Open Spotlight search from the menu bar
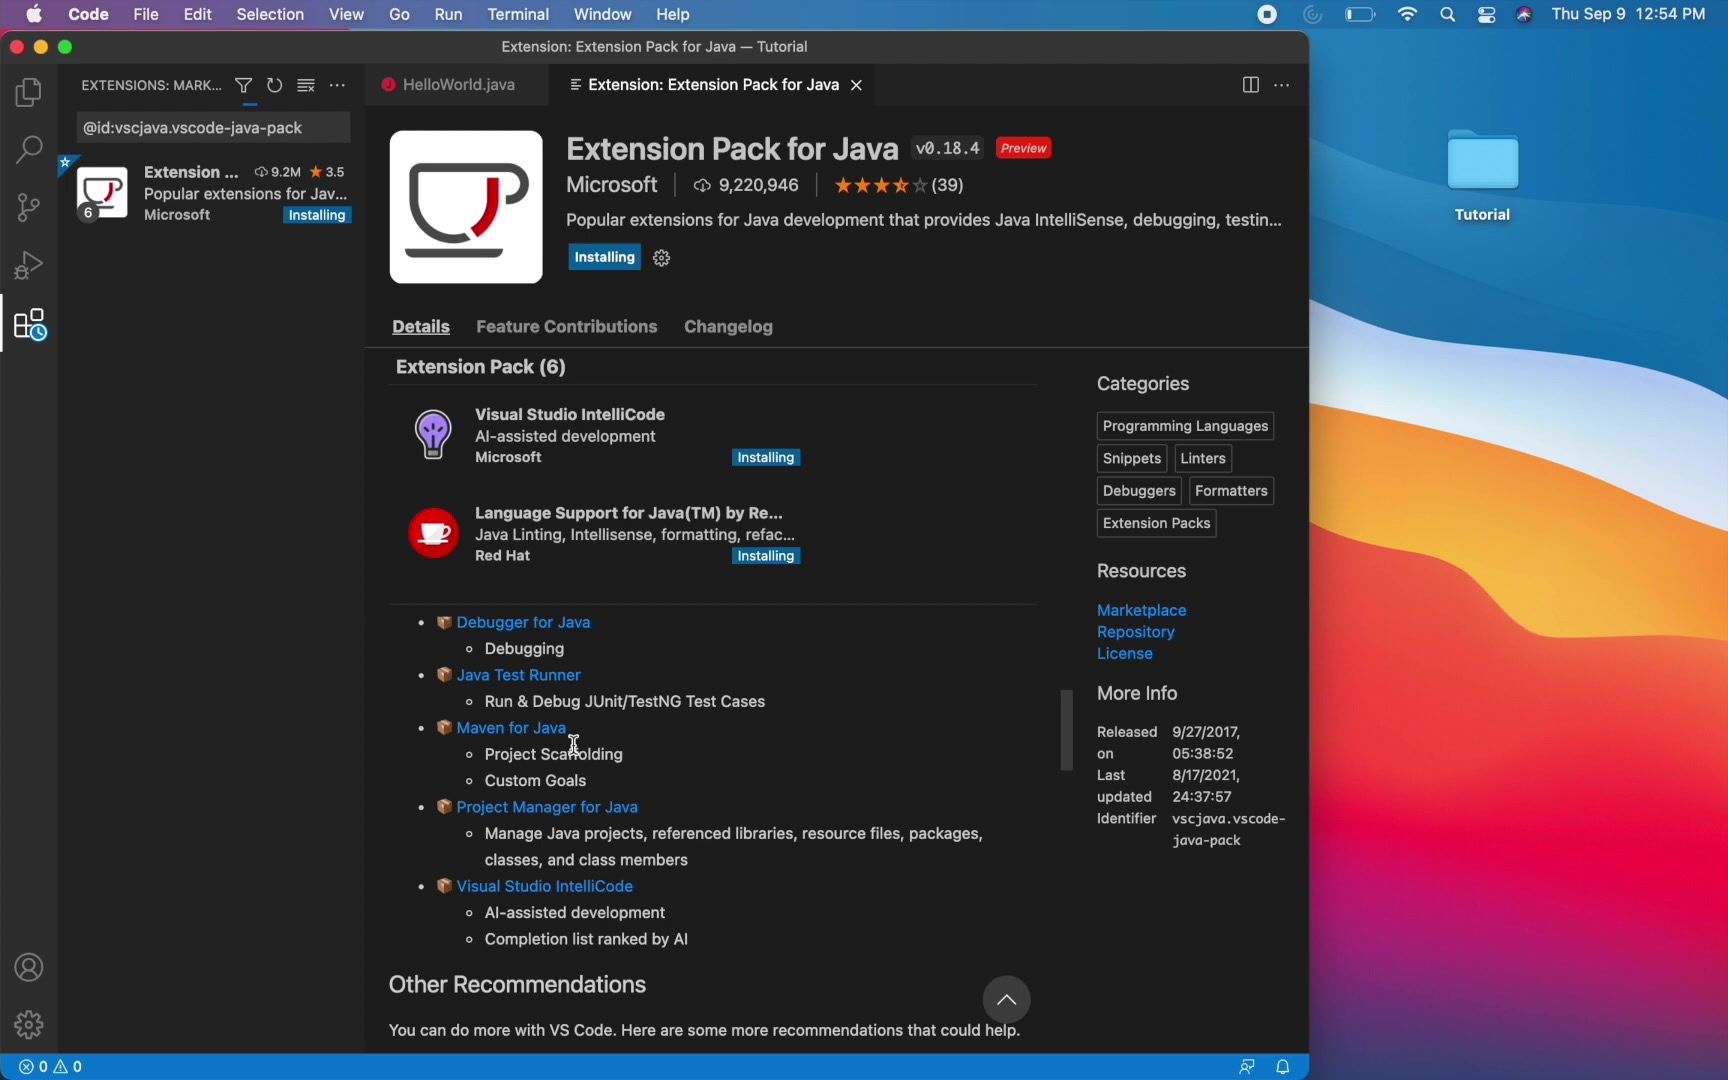The width and height of the screenshot is (1728, 1080). [1447, 14]
